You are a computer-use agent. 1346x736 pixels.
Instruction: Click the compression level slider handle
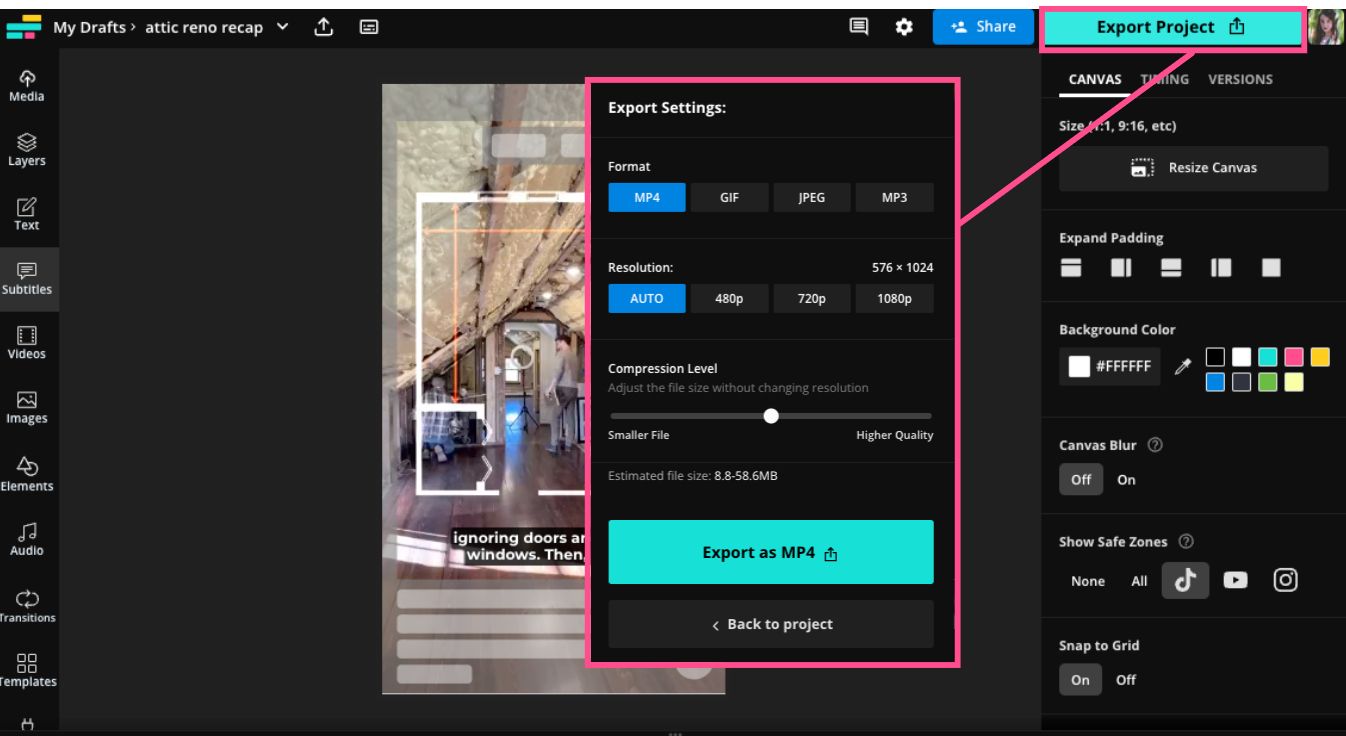coord(771,416)
